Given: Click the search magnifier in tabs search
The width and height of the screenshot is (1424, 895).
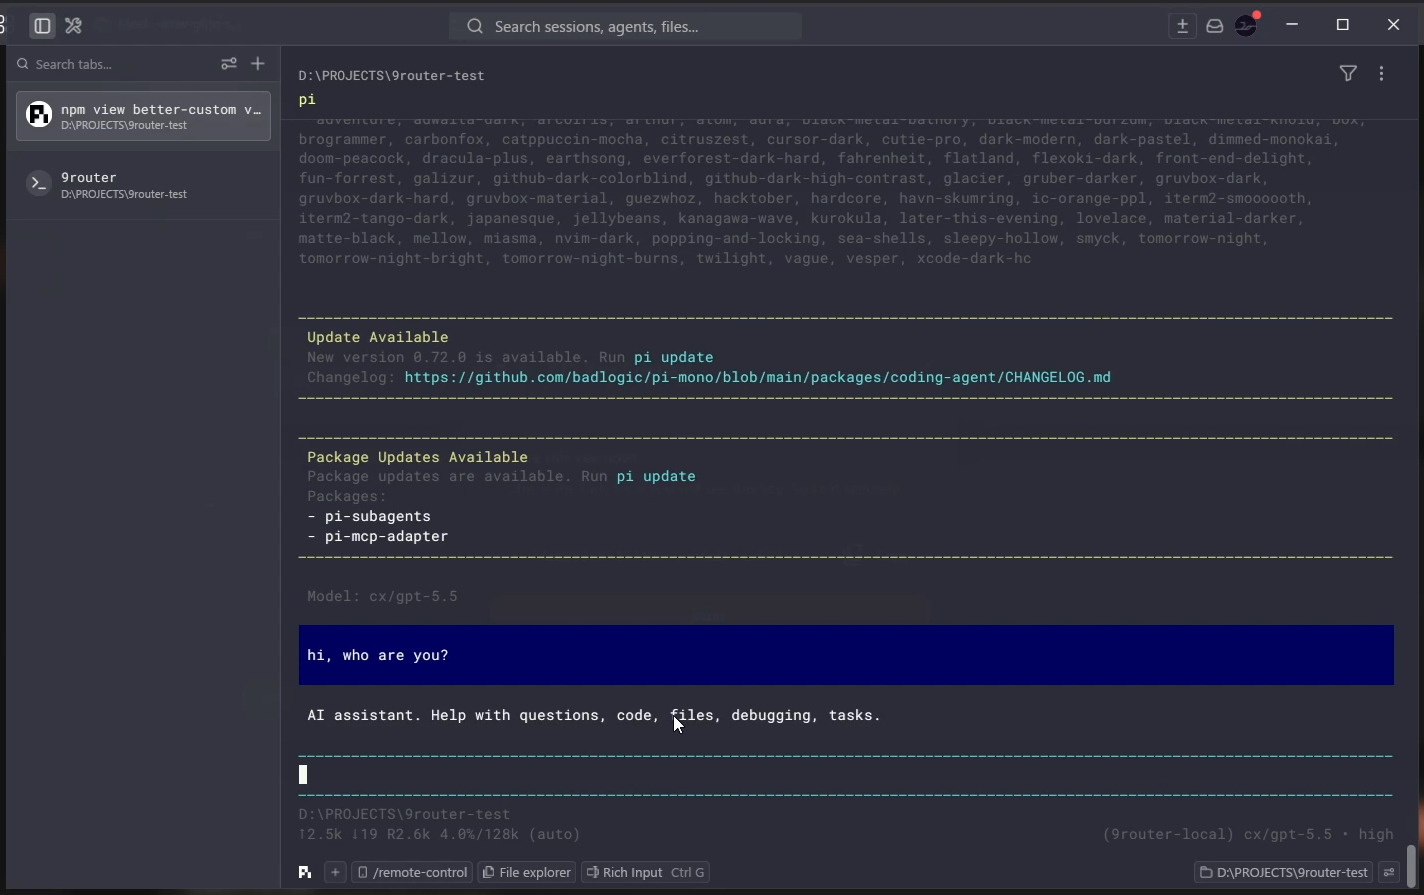Looking at the screenshot, I should coord(23,64).
